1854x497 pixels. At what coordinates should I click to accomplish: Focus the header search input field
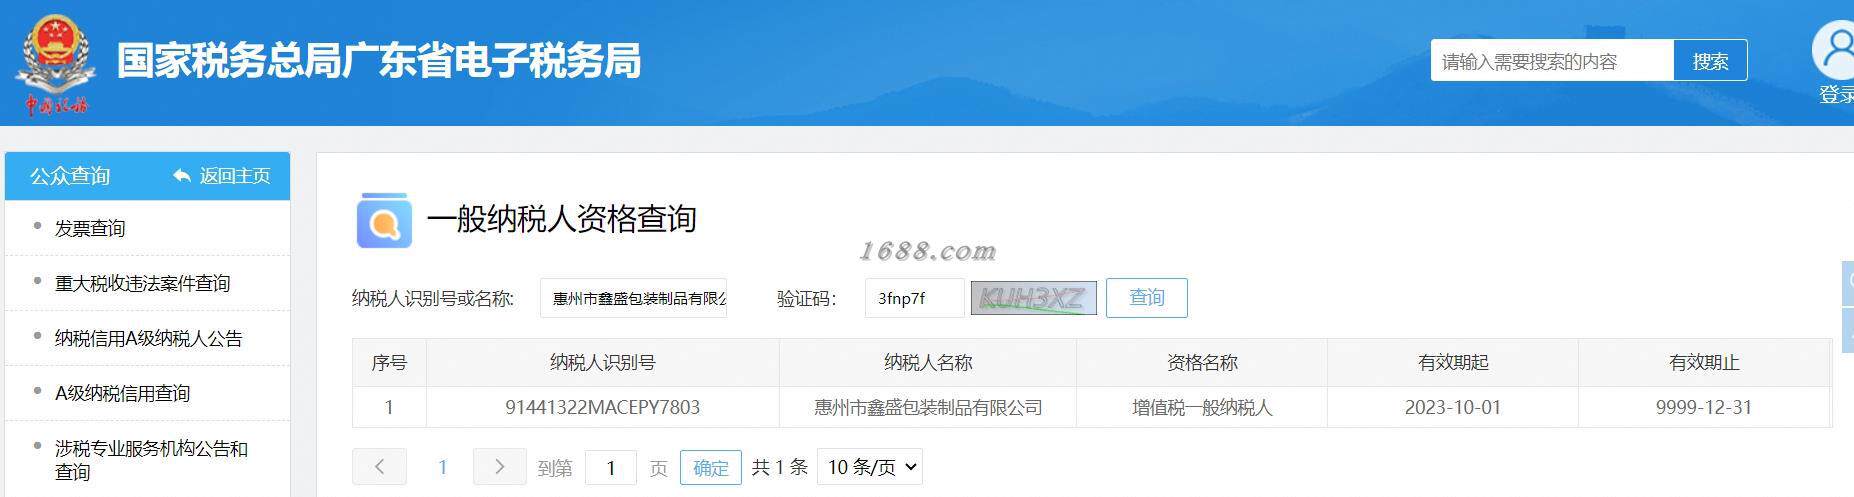(1552, 61)
